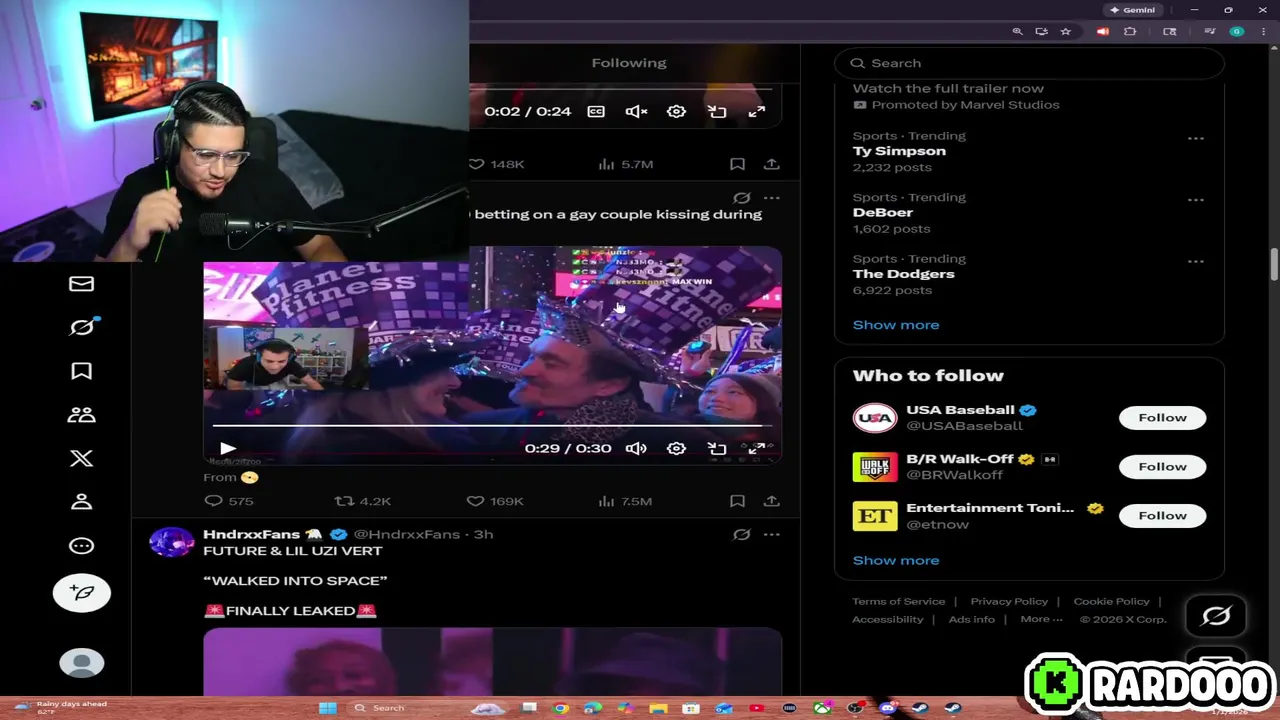
Task: View analytics of 7.5M views post
Action: tap(625, 501)
